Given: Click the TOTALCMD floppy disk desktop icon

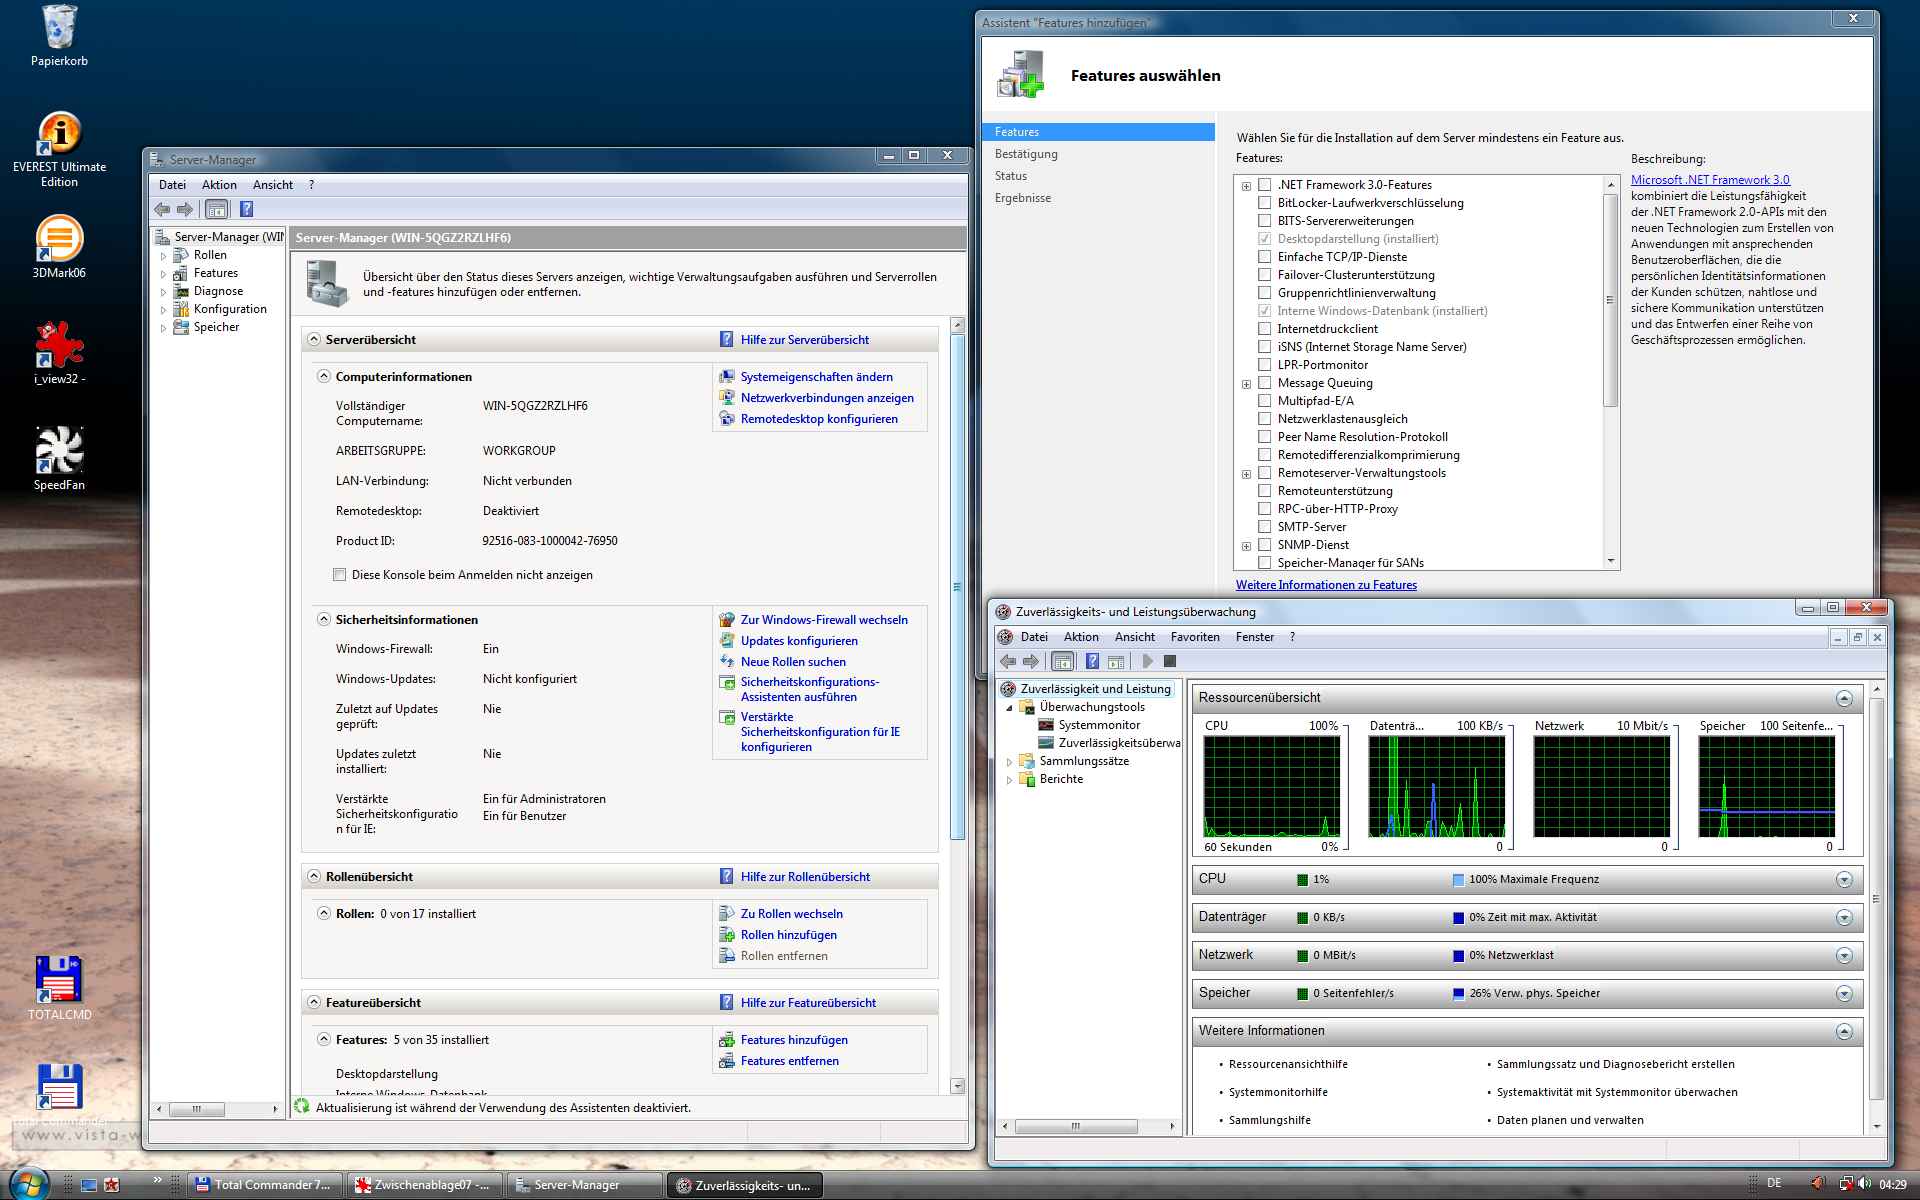Looking at the screenshot, I should [59, 980].
